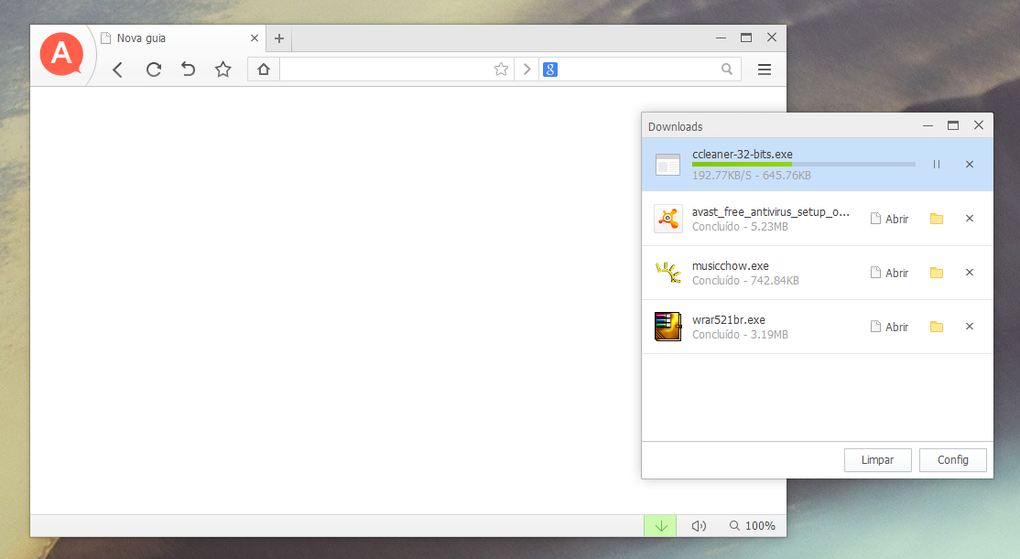This screenshot has height=559, width=1020.
Task: Maximize the Downloads window
Action: [953, 126]
